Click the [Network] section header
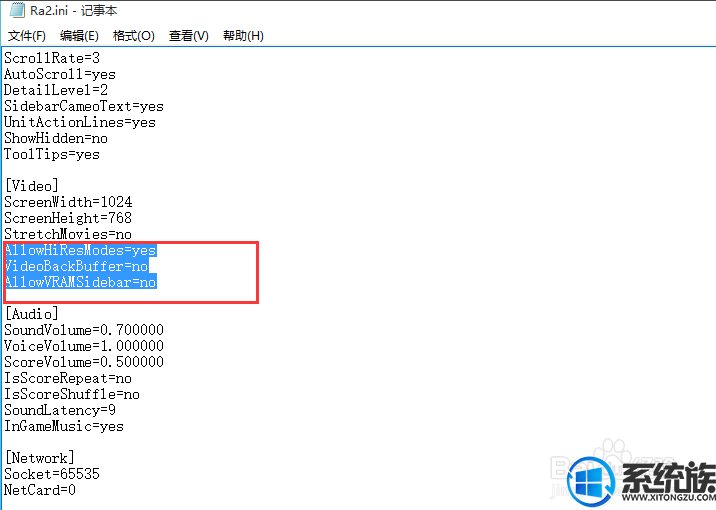716x510 pixels. pos(40,457)
